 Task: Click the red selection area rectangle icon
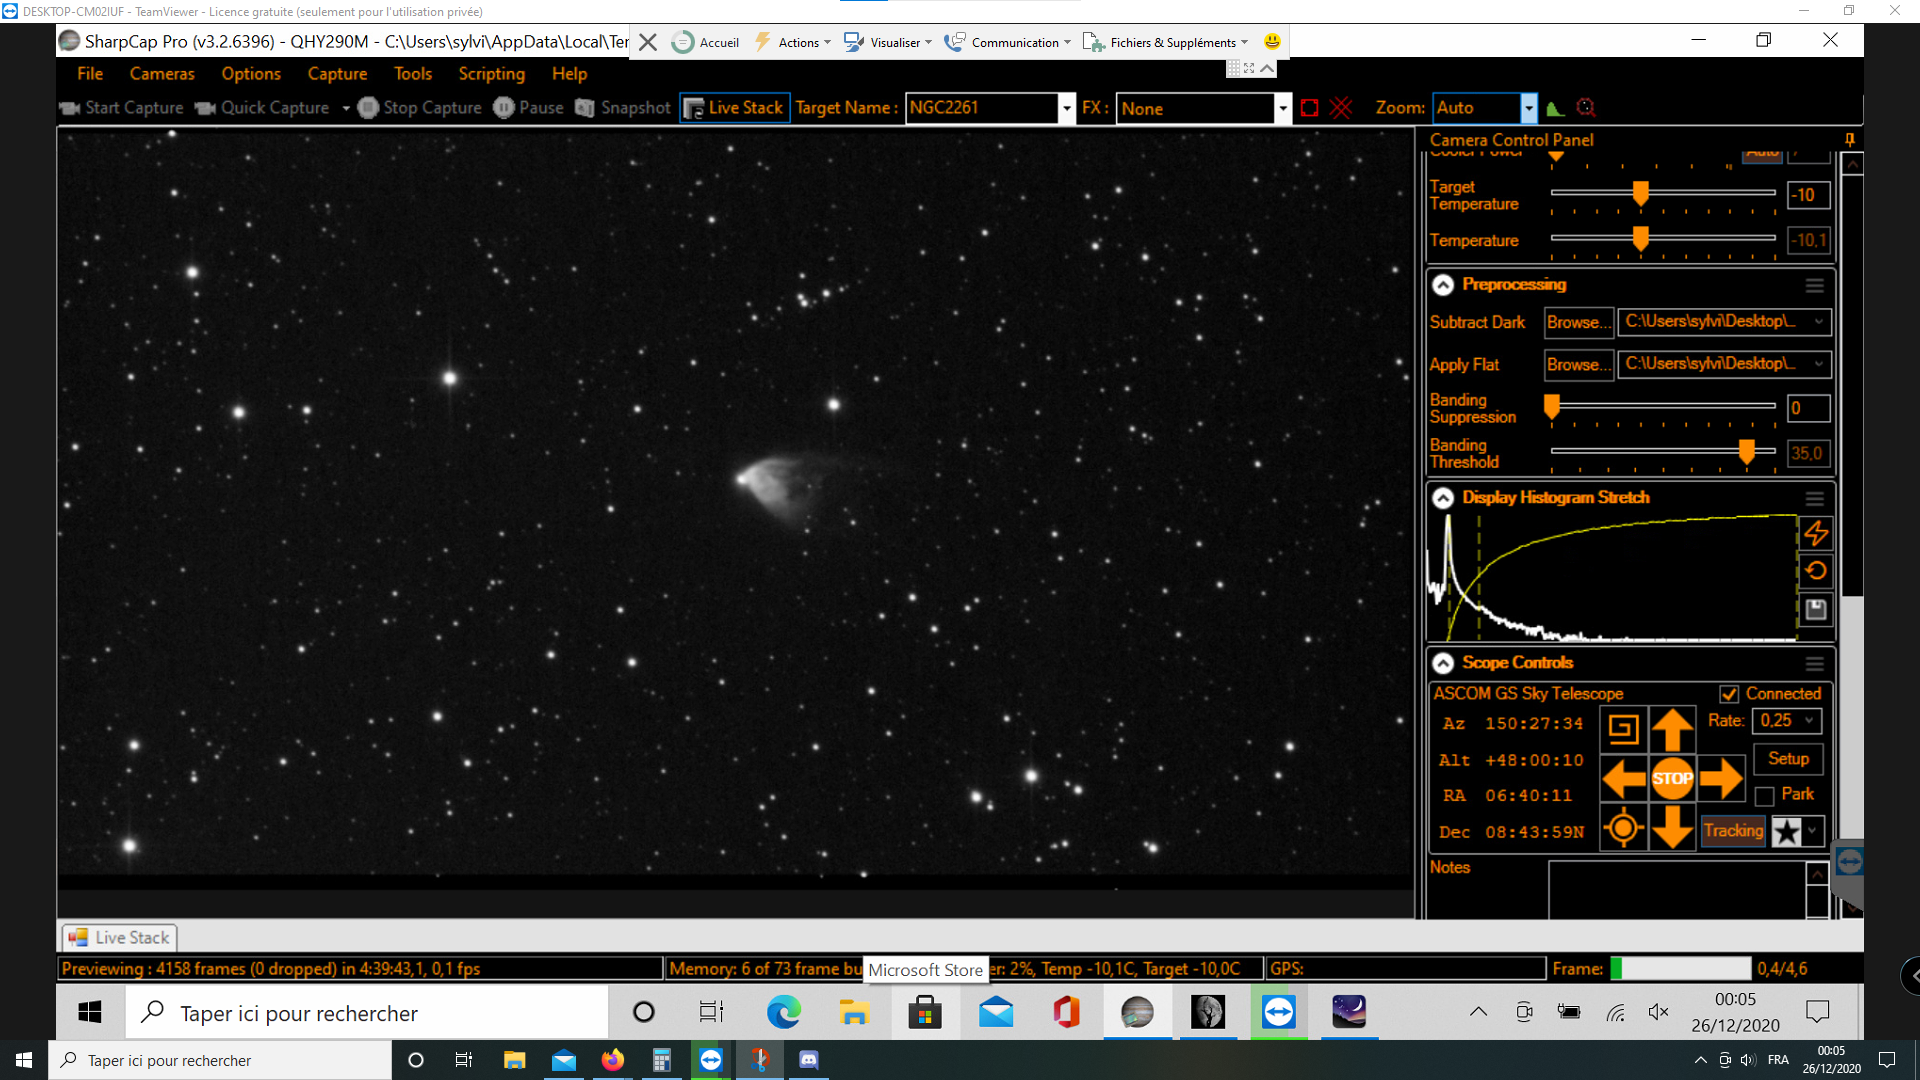click(1309, 108)
